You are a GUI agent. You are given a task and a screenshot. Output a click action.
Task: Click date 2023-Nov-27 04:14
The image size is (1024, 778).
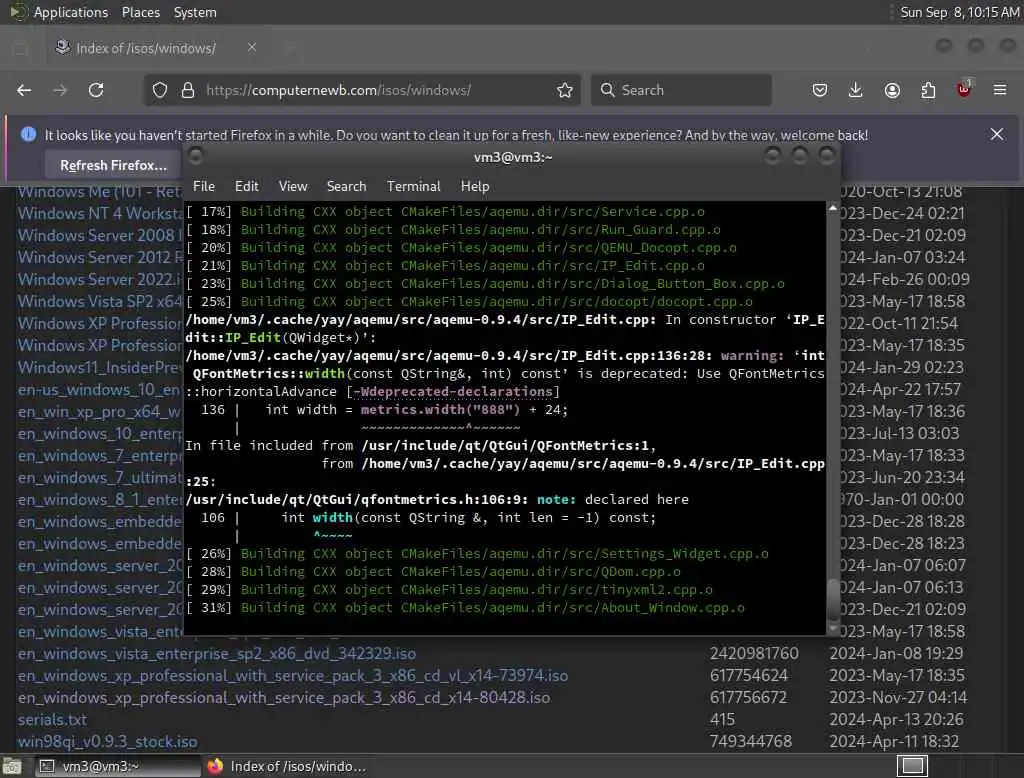898,698
